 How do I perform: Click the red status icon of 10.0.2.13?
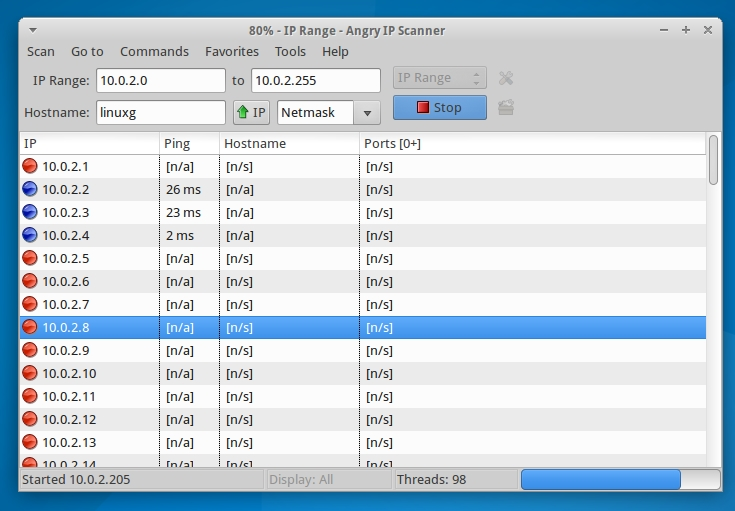click(30, 442)
